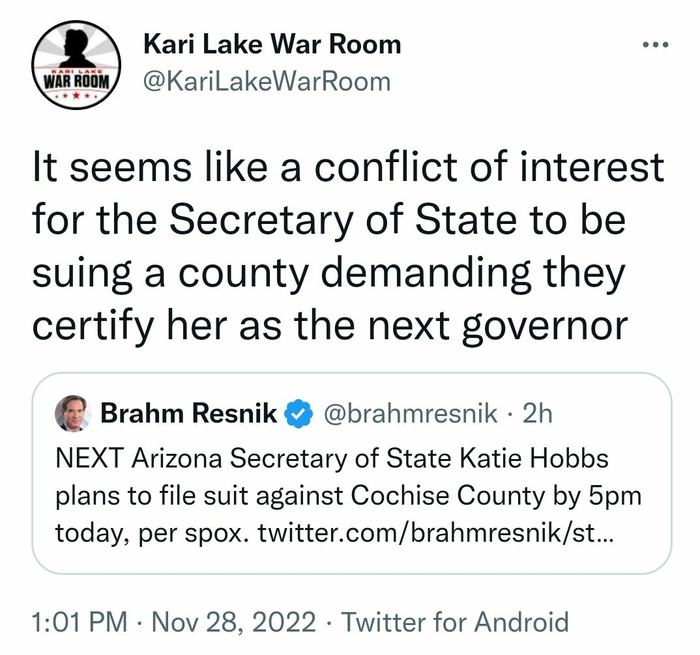
Task: Click the Brahm Resnik display name
Action: tap(188, 411)
